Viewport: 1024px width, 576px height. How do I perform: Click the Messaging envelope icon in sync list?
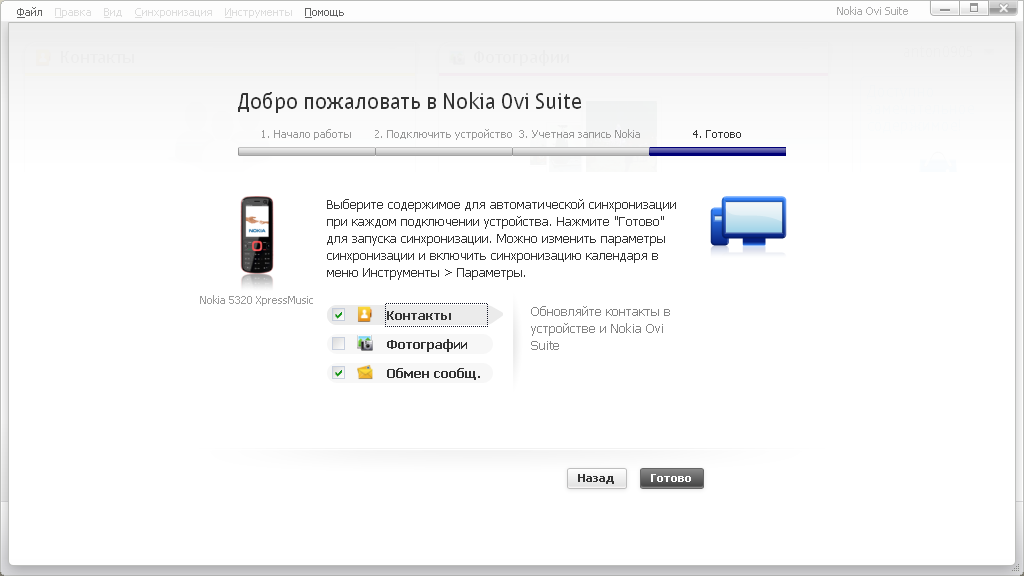[365, 373]
